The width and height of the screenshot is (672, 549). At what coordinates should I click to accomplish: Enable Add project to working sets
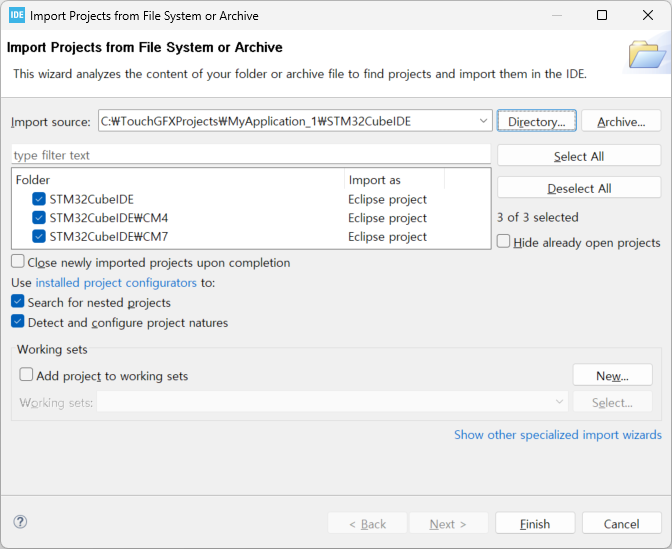[x=26, y=375]
